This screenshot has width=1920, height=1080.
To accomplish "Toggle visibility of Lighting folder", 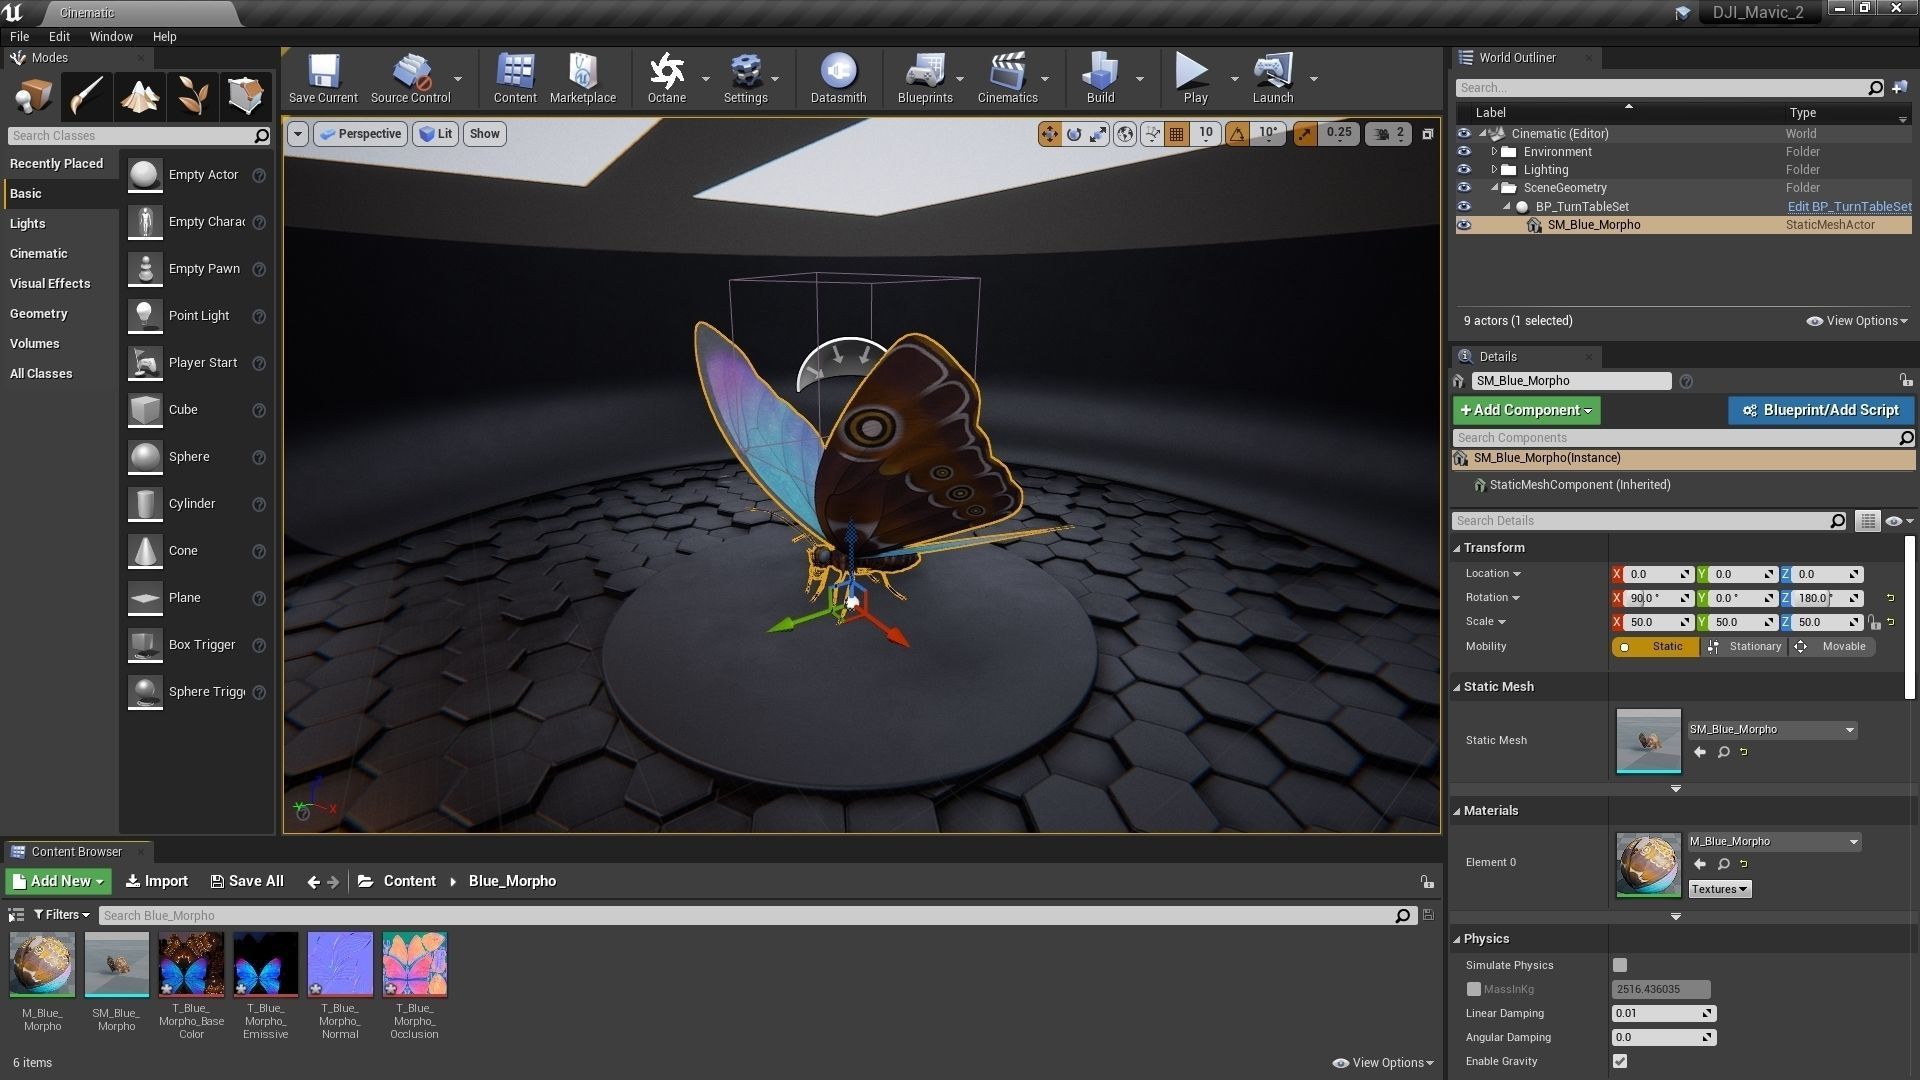I will (1464, 170).
